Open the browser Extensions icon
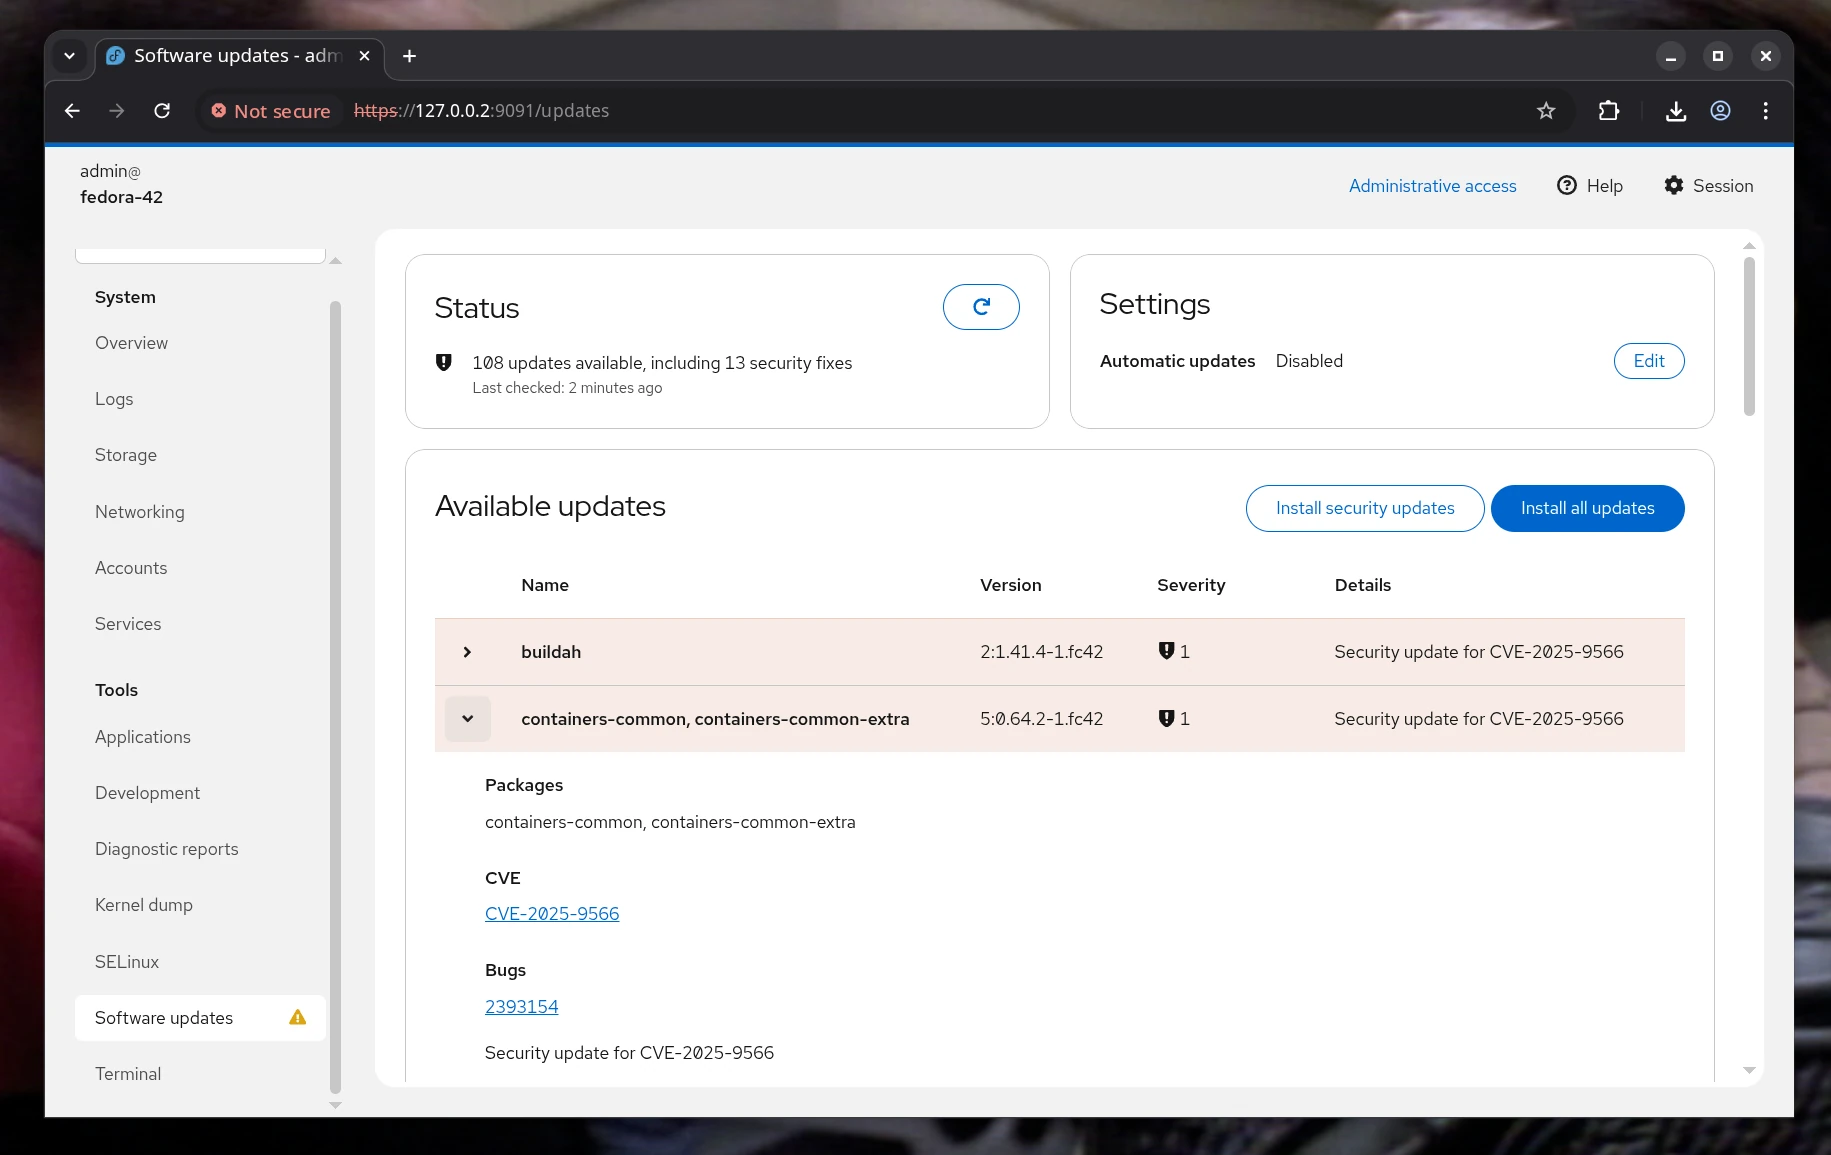Screen dimensions: 1831x1155 [1608, 111]
